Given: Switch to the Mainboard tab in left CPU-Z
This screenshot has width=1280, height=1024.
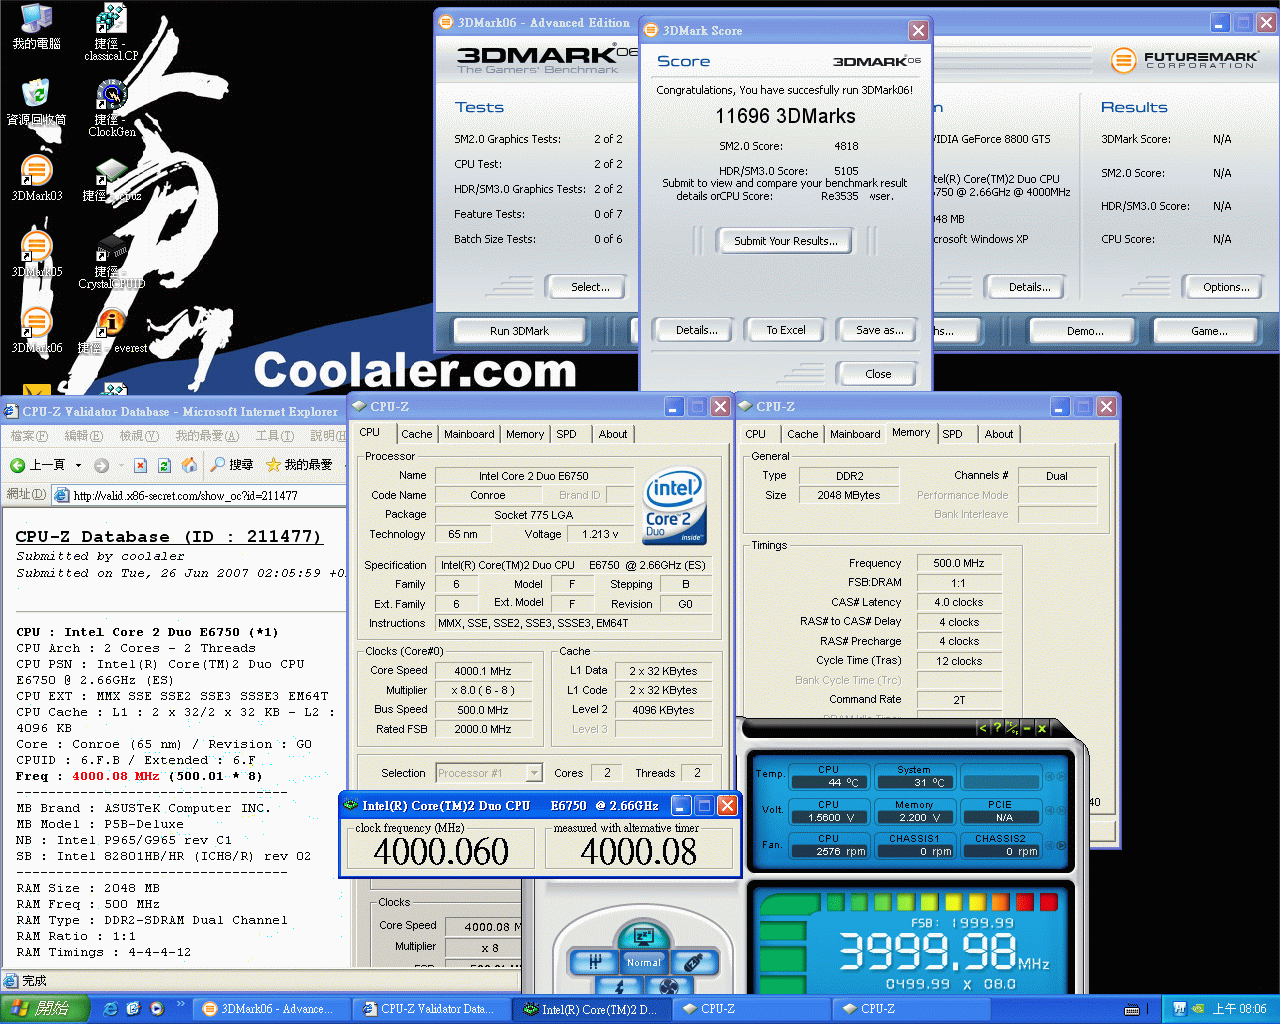Looking at the screenshot, I should [x=469, y=434].
